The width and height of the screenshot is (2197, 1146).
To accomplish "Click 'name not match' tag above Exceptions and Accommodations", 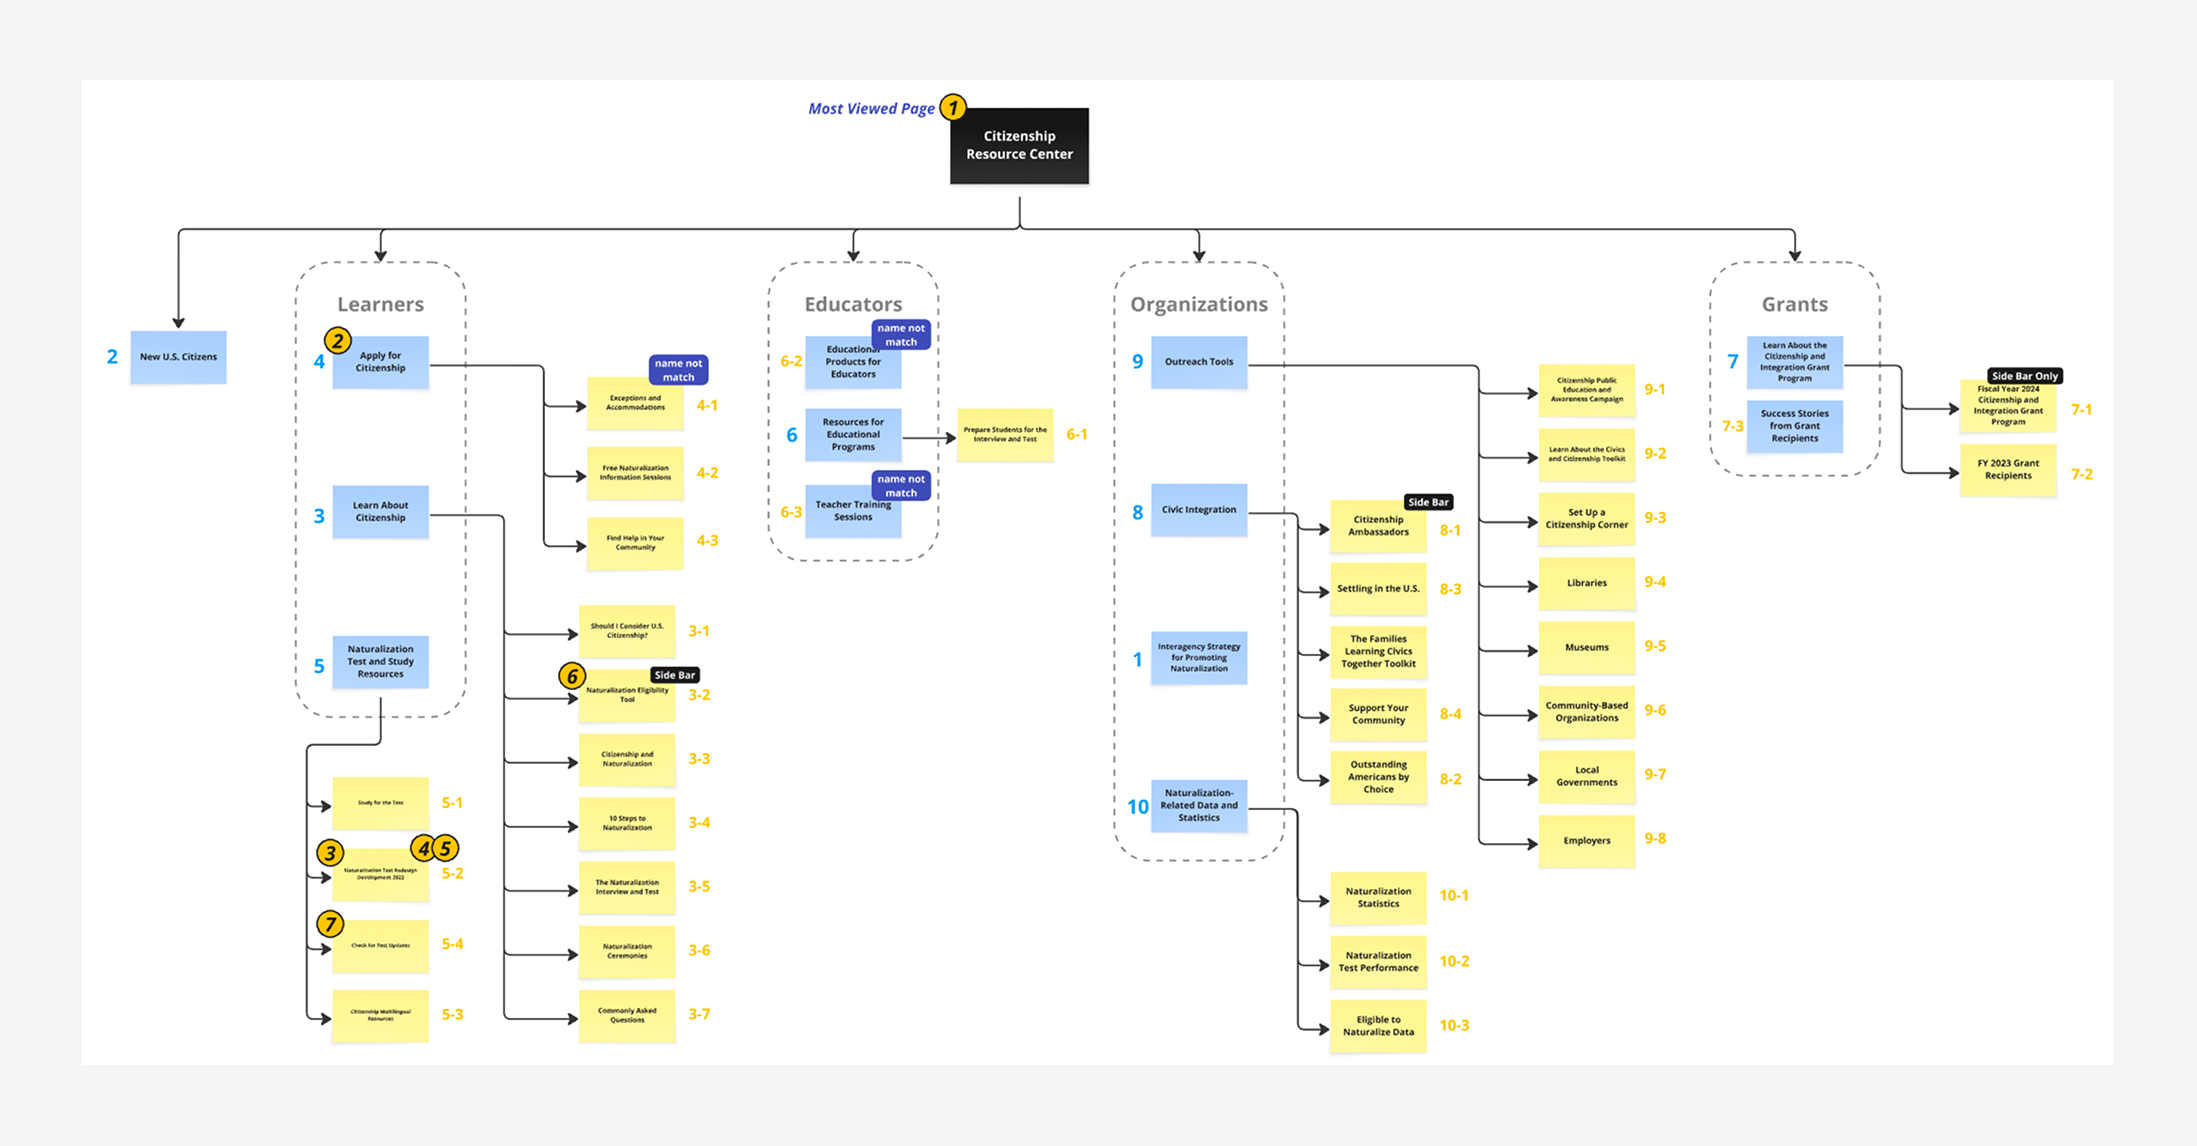I will 678,370.
